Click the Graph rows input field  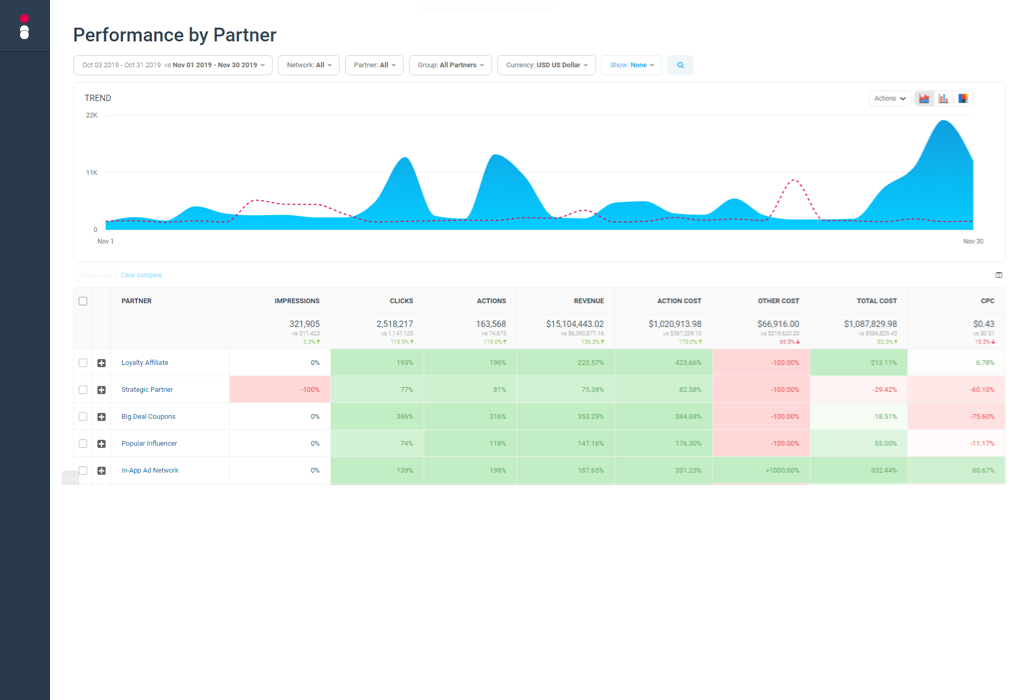point(93,275)
